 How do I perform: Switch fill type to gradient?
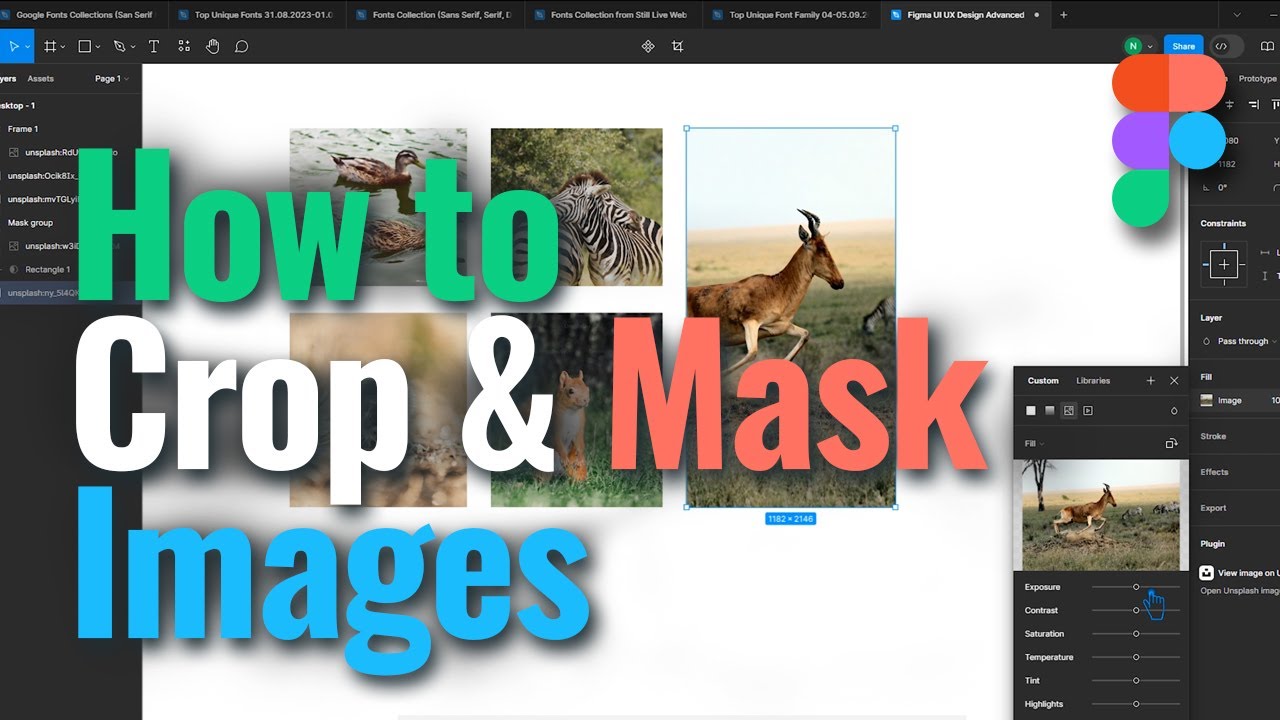pyautogui.click(x=1050, y=410)
